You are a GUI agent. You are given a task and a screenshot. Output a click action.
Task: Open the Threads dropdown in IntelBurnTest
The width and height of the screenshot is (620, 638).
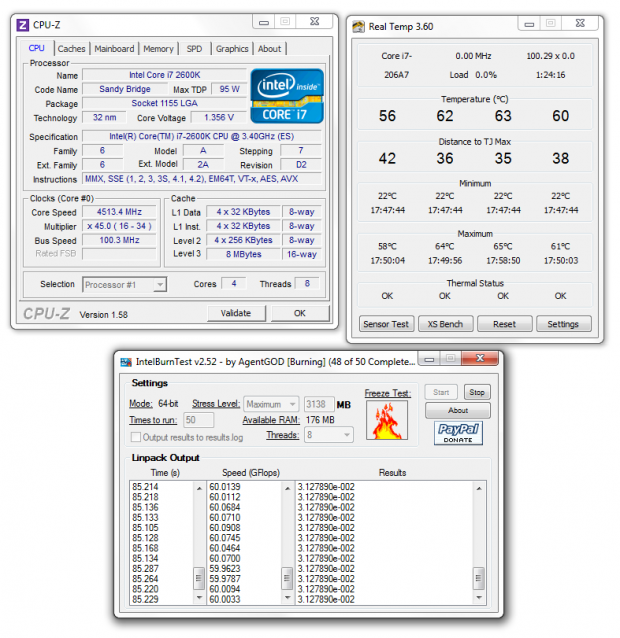coord(329,435)
